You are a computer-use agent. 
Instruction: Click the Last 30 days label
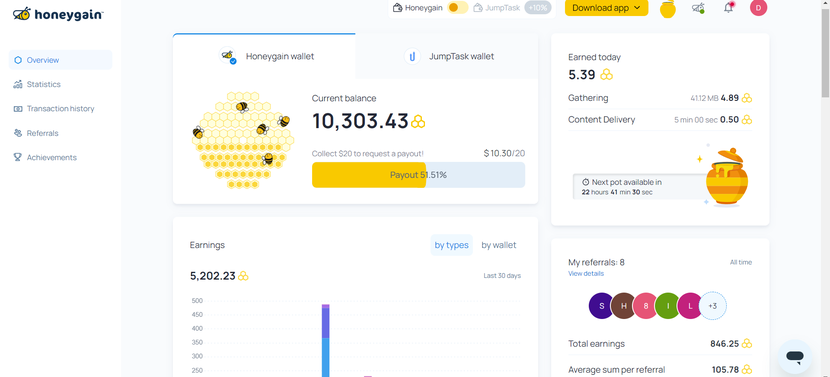502,276
